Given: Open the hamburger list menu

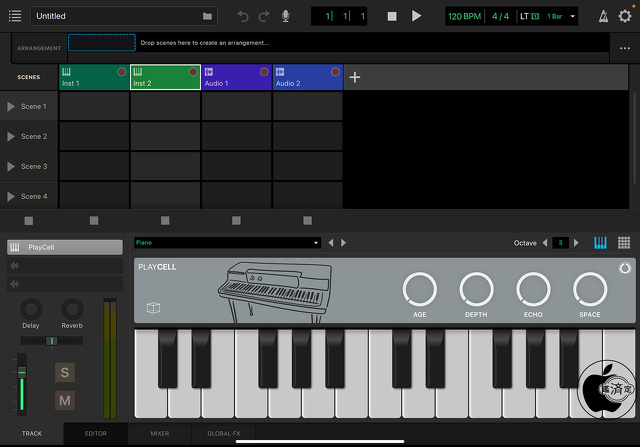Looking at the screenshot, I should coord(15,16).
